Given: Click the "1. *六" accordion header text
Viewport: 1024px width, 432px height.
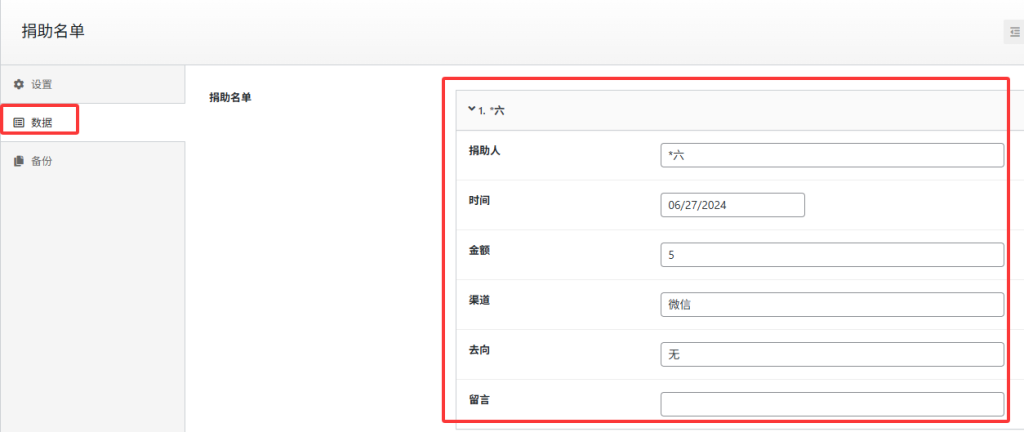Looking at the screenshot, I should coord(491,110).
